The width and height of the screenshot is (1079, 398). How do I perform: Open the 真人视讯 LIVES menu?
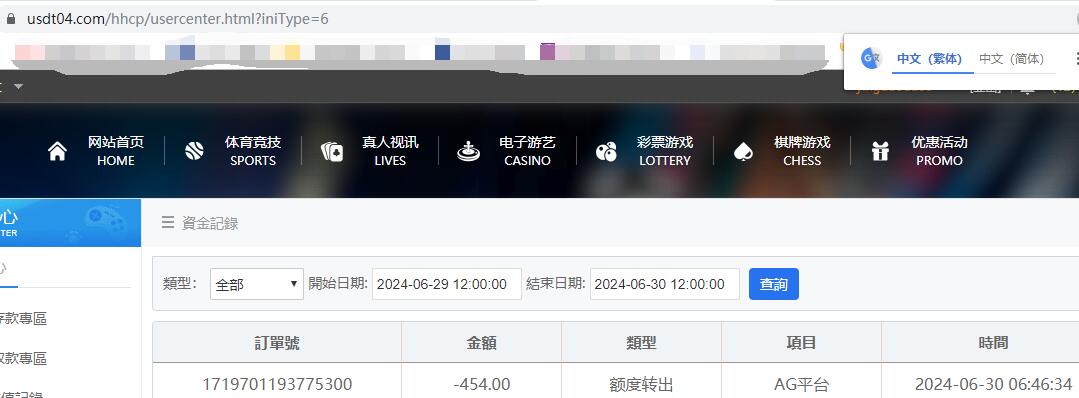click(x=390, y=151)
